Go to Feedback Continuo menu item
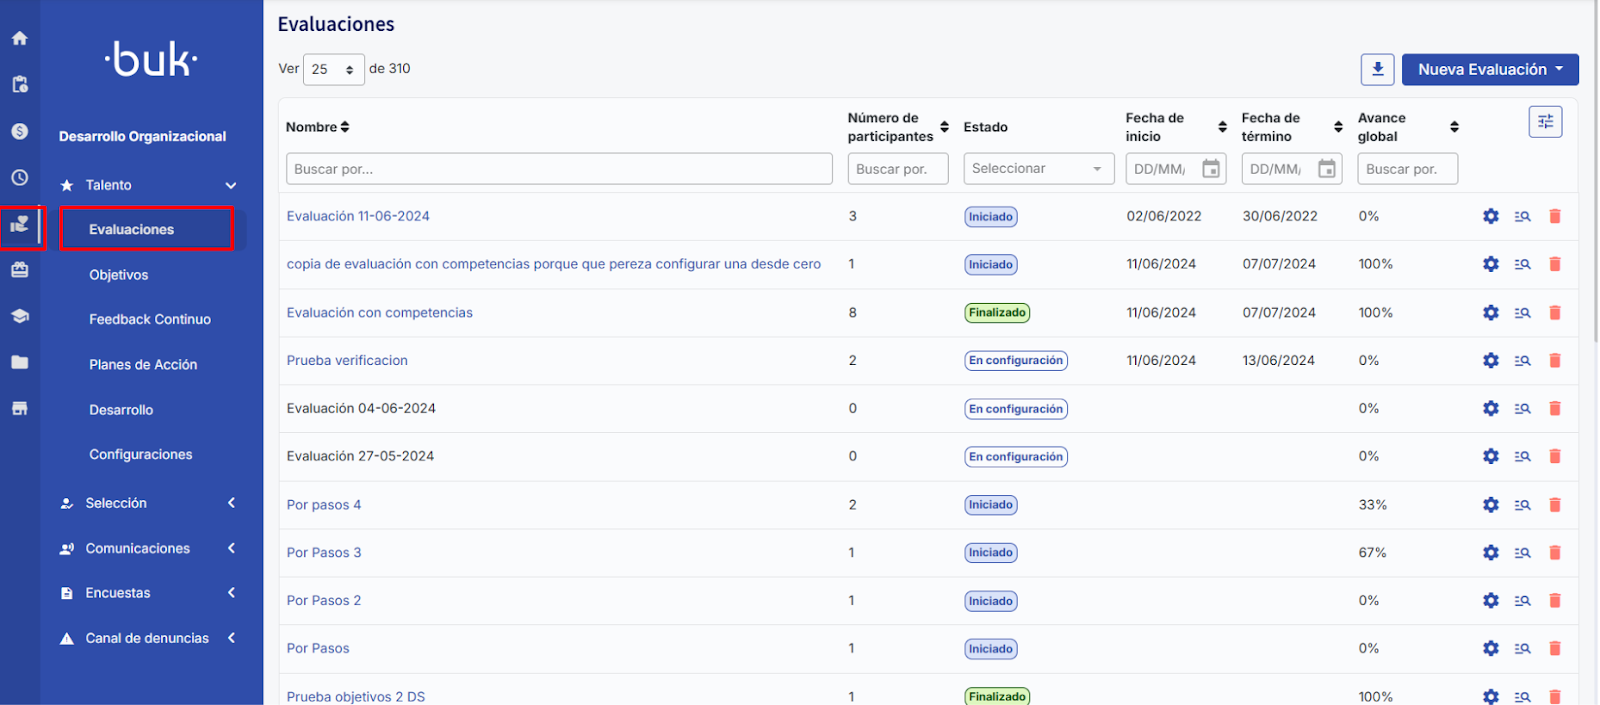 pyautogui.click(x=150, y=320)
